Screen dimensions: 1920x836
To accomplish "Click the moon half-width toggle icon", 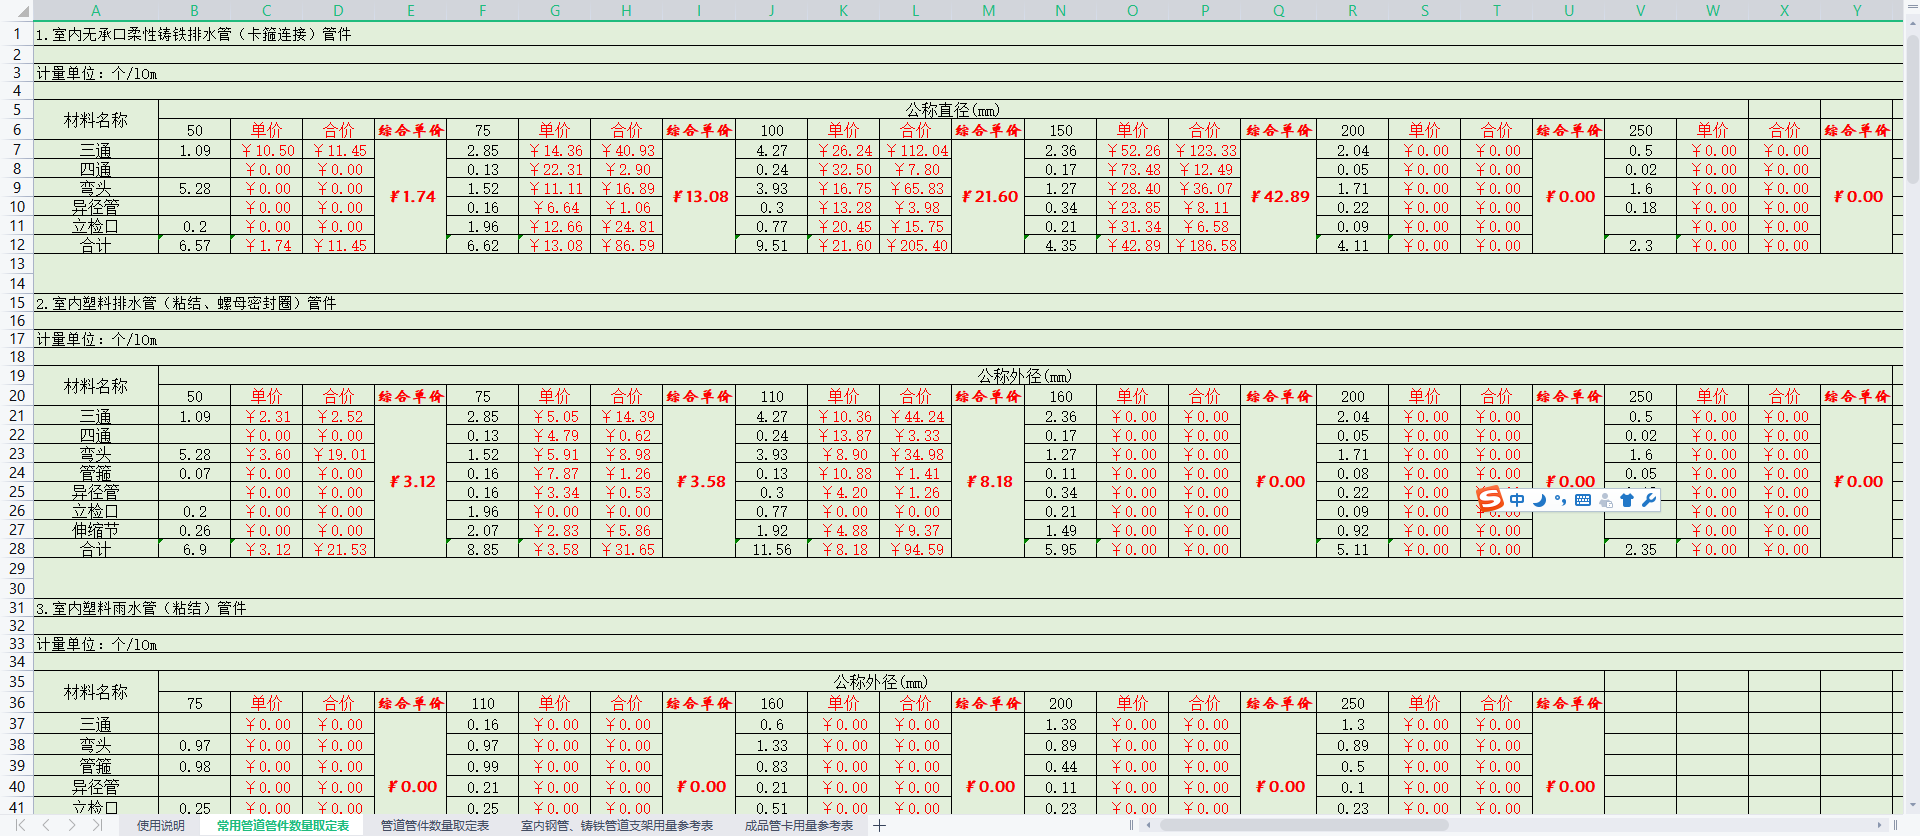I will point(1539,500).
